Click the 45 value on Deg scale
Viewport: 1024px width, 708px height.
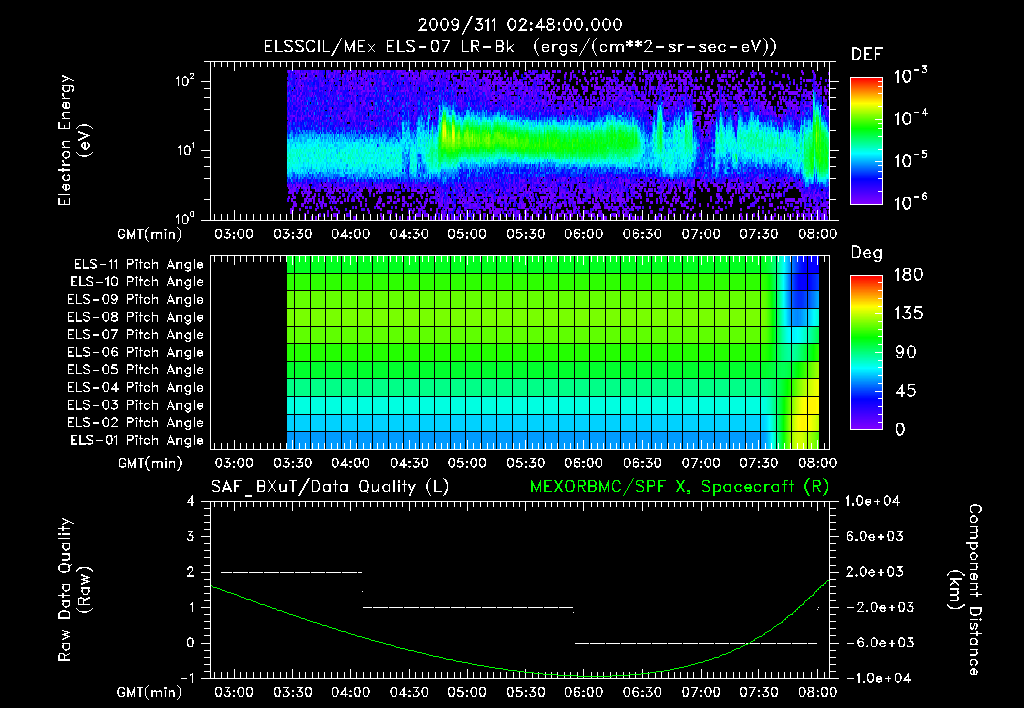point(905,391)
